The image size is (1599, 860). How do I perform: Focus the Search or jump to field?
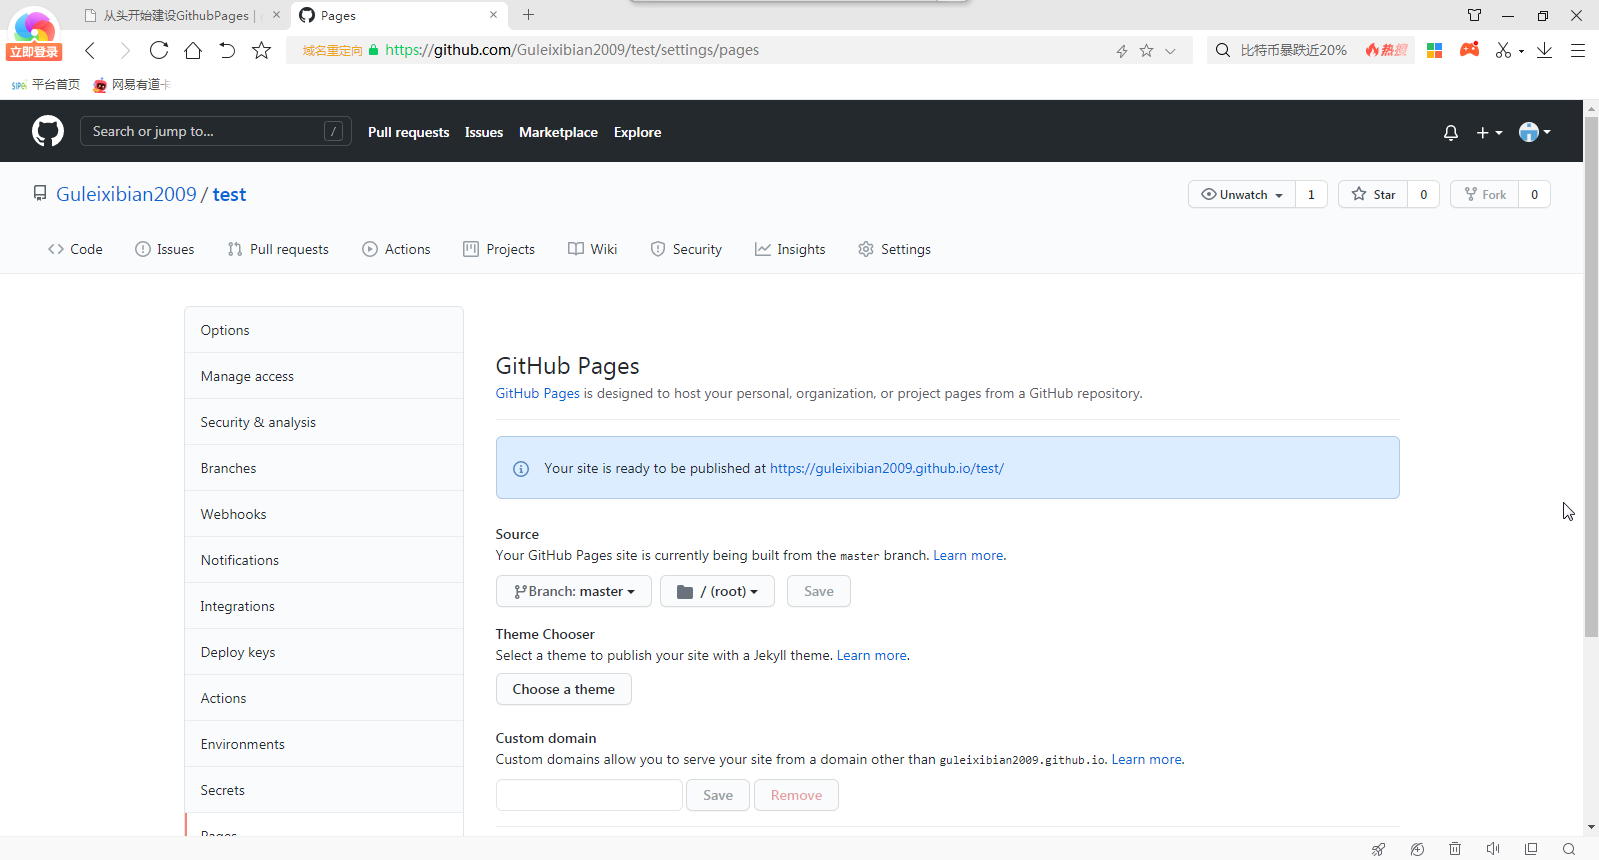tap(215, 131)
